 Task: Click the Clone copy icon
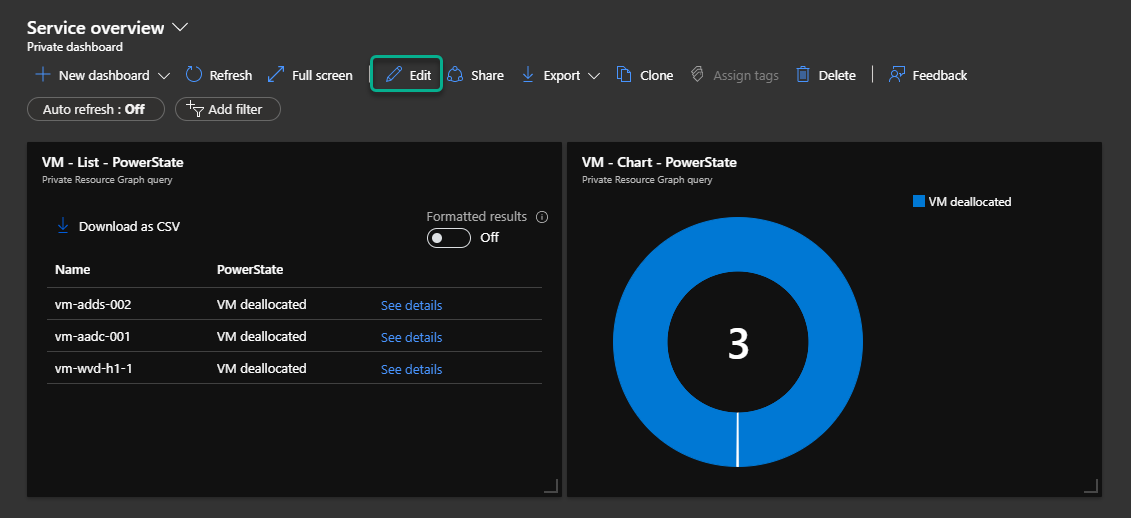(624, 75)
